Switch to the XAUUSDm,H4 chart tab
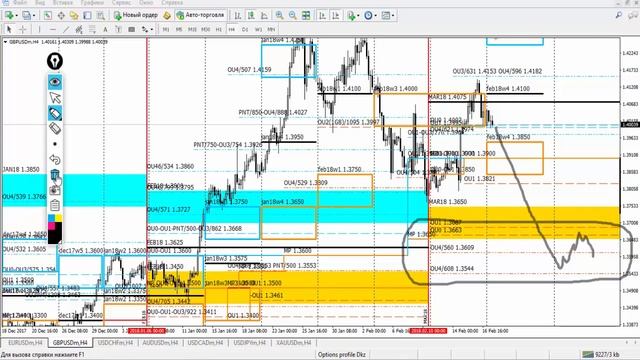640x360 pixels. pos(293,343)
